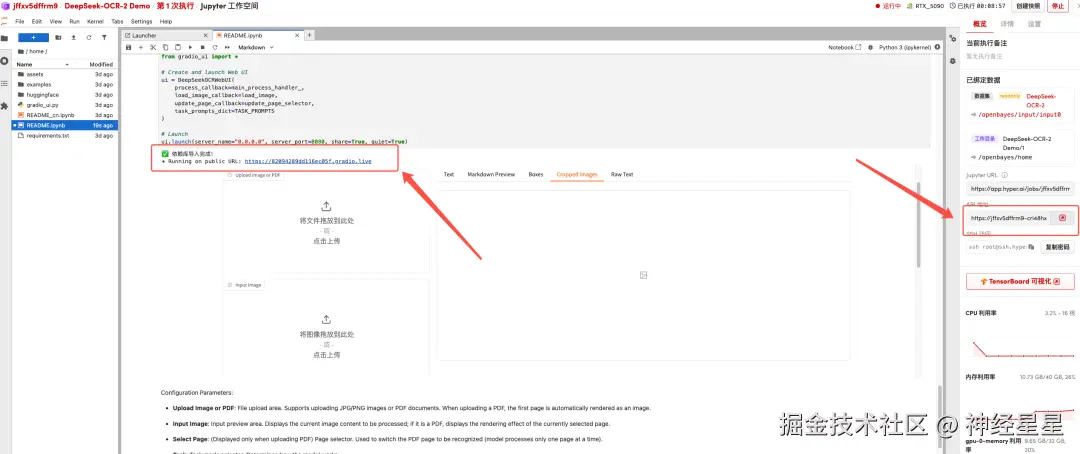Open the table of contents sidebar icon

(4, 83)
